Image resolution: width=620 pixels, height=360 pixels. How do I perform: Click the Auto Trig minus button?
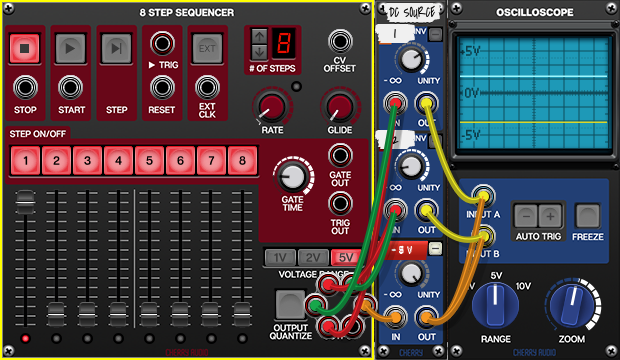tap(526, 216)
